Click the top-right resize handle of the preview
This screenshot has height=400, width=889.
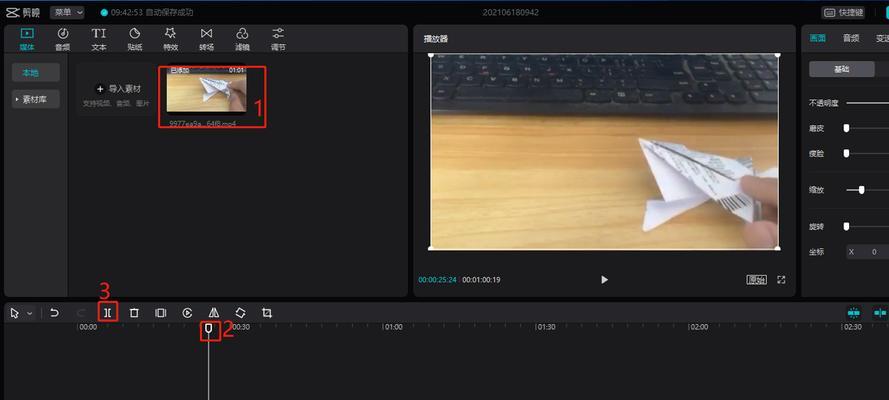click(777, 55)
